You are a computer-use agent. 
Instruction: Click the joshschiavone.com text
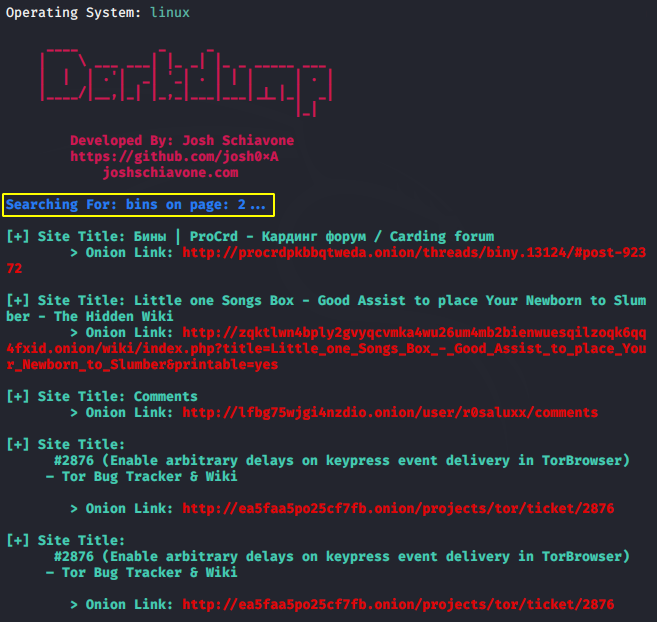[171, 173]
